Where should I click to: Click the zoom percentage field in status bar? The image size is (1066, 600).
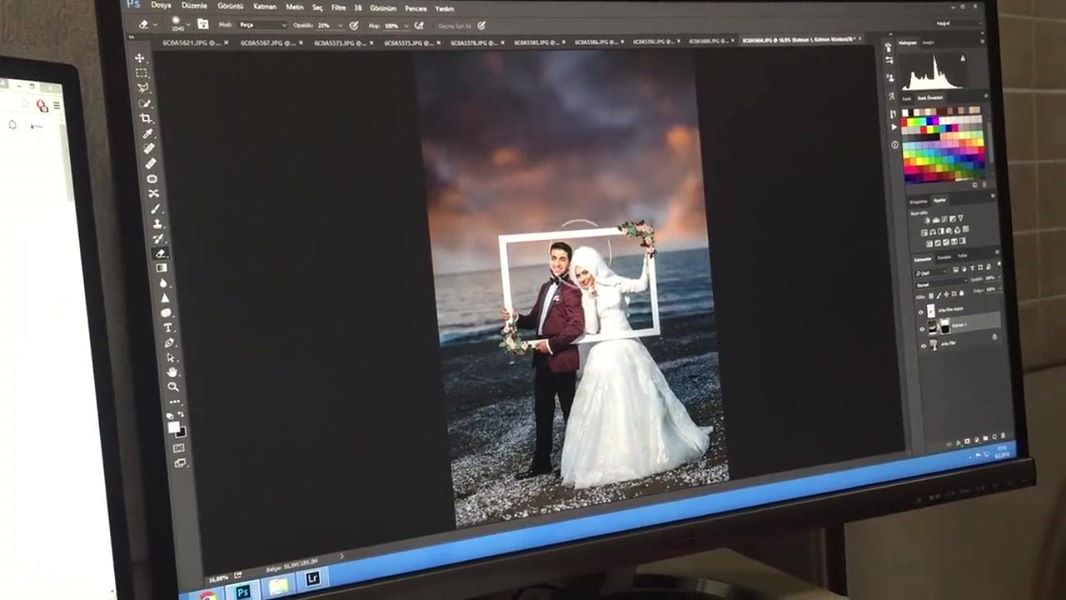point(219,578)
